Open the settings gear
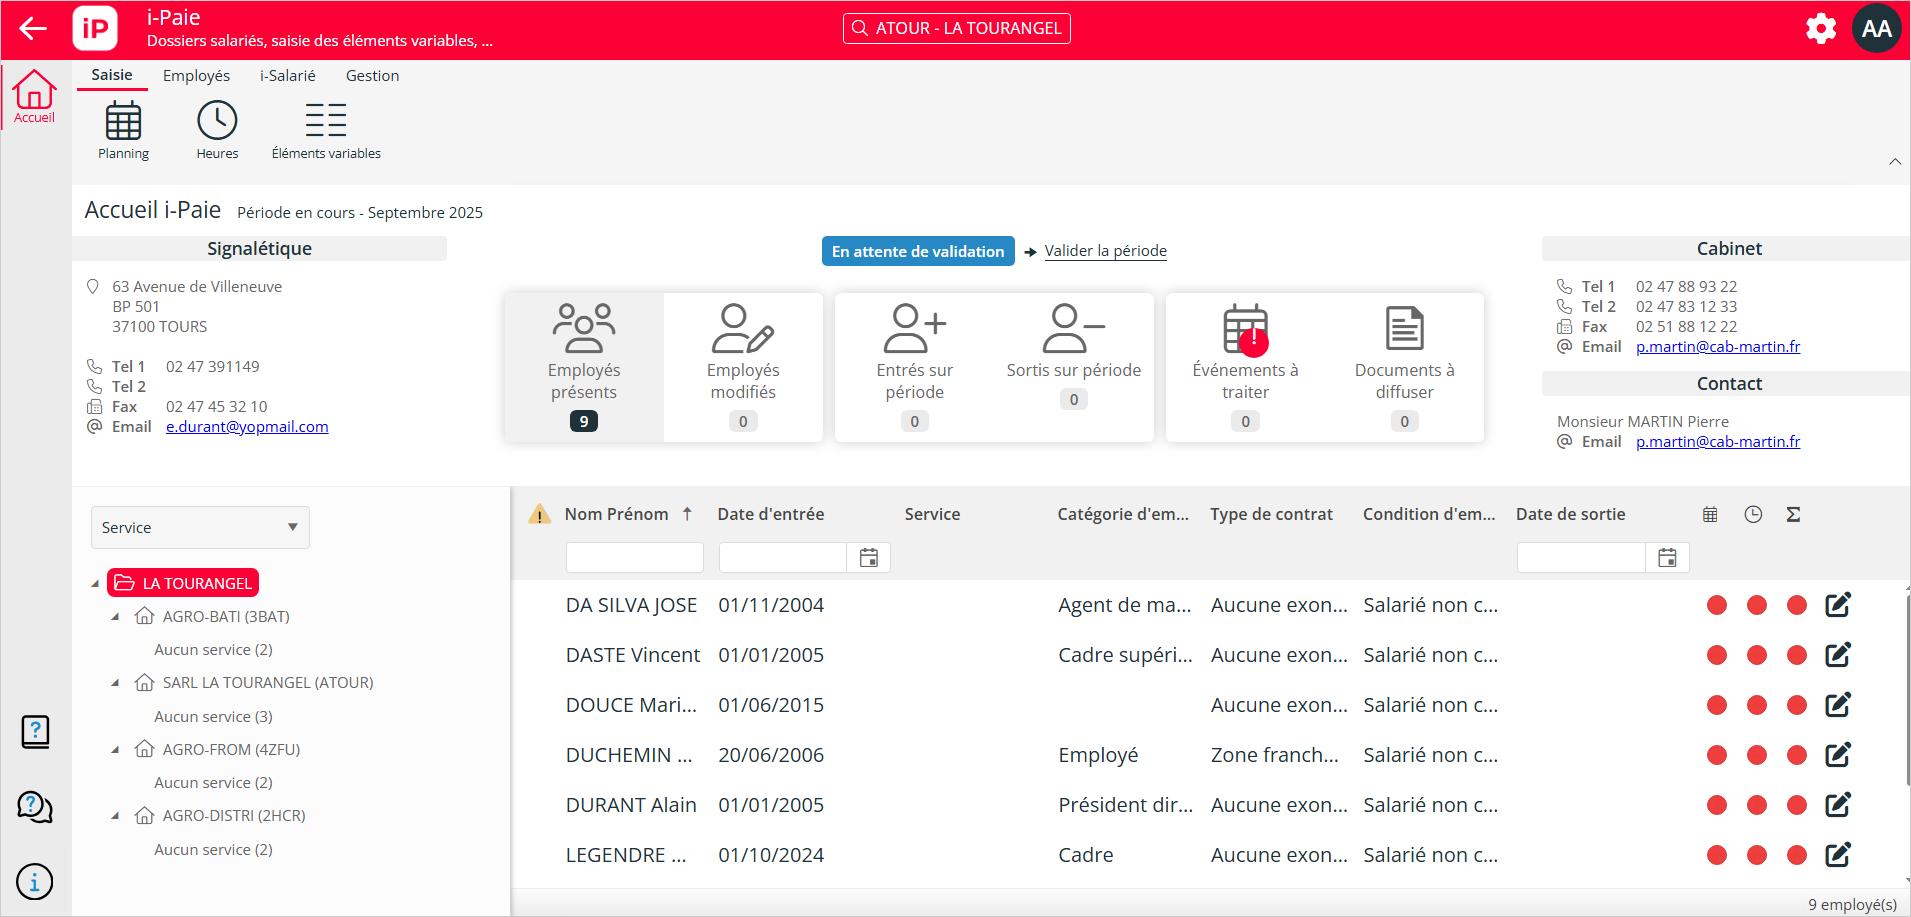Viewport: 1911px width, 917px height. point(1821,29)
